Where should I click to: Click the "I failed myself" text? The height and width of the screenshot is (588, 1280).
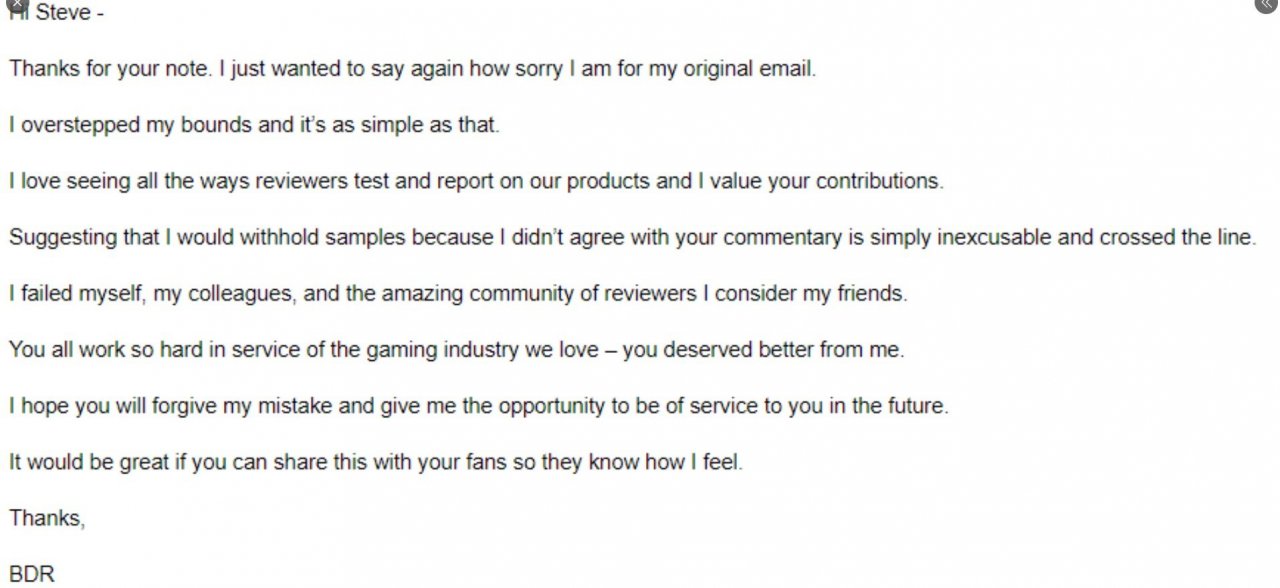click(x=66, y=295)
